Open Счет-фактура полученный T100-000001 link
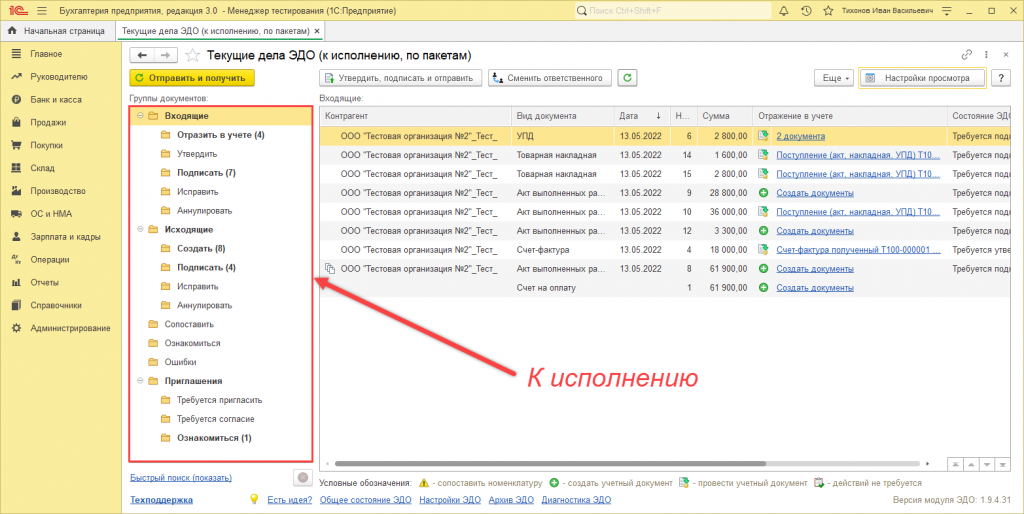1024x514 pixels. 858,249
